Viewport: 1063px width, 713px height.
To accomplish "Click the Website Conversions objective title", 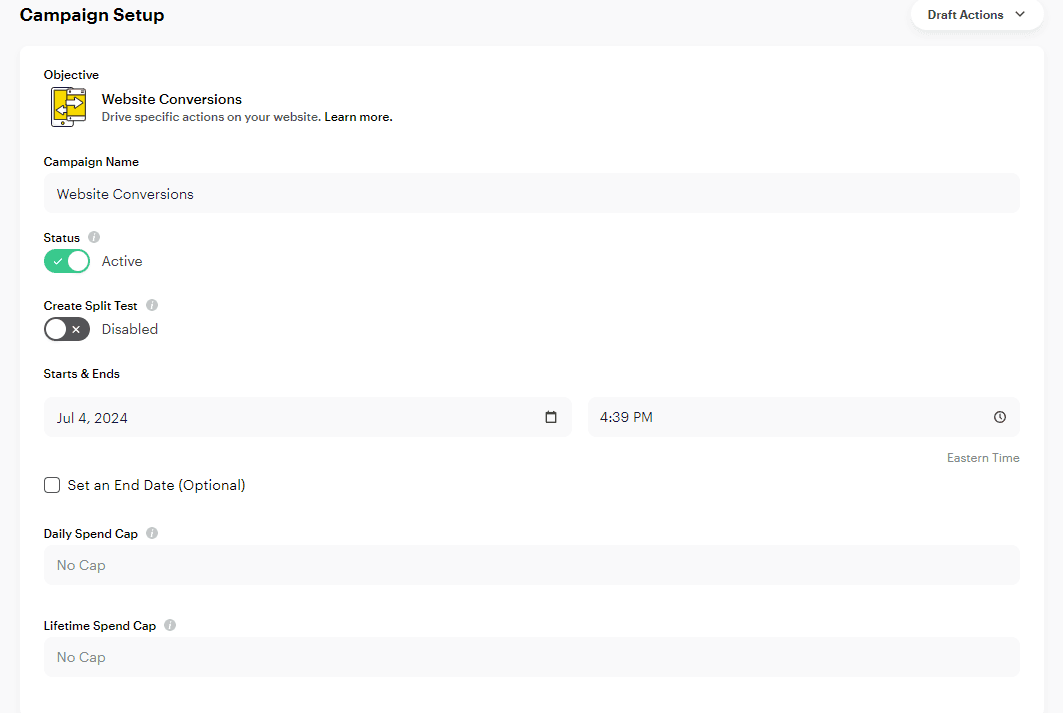I will (172, 99).
